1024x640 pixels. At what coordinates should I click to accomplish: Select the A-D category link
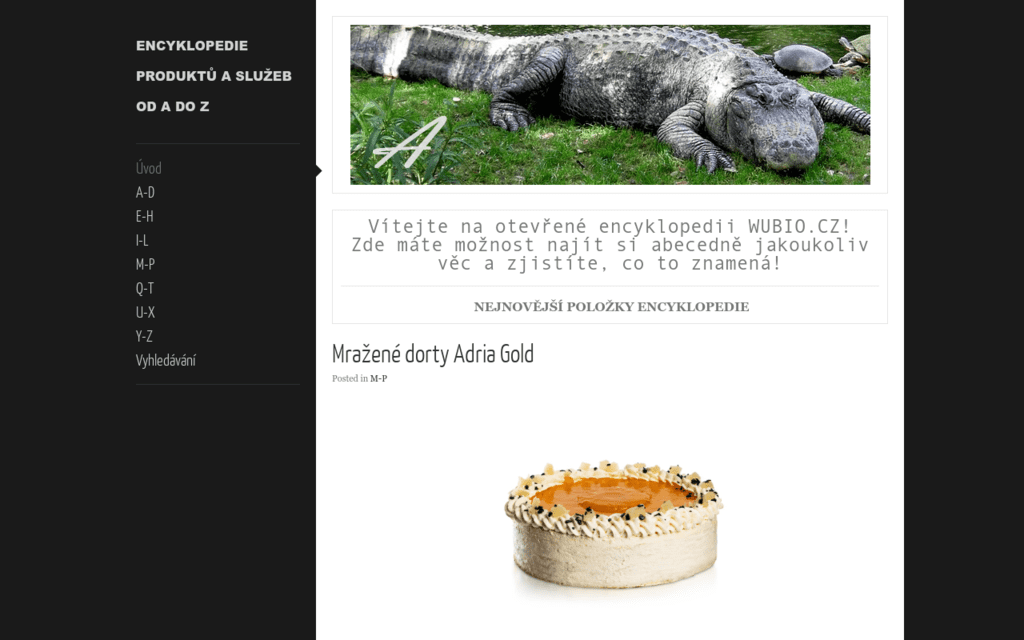click(145, 193)
